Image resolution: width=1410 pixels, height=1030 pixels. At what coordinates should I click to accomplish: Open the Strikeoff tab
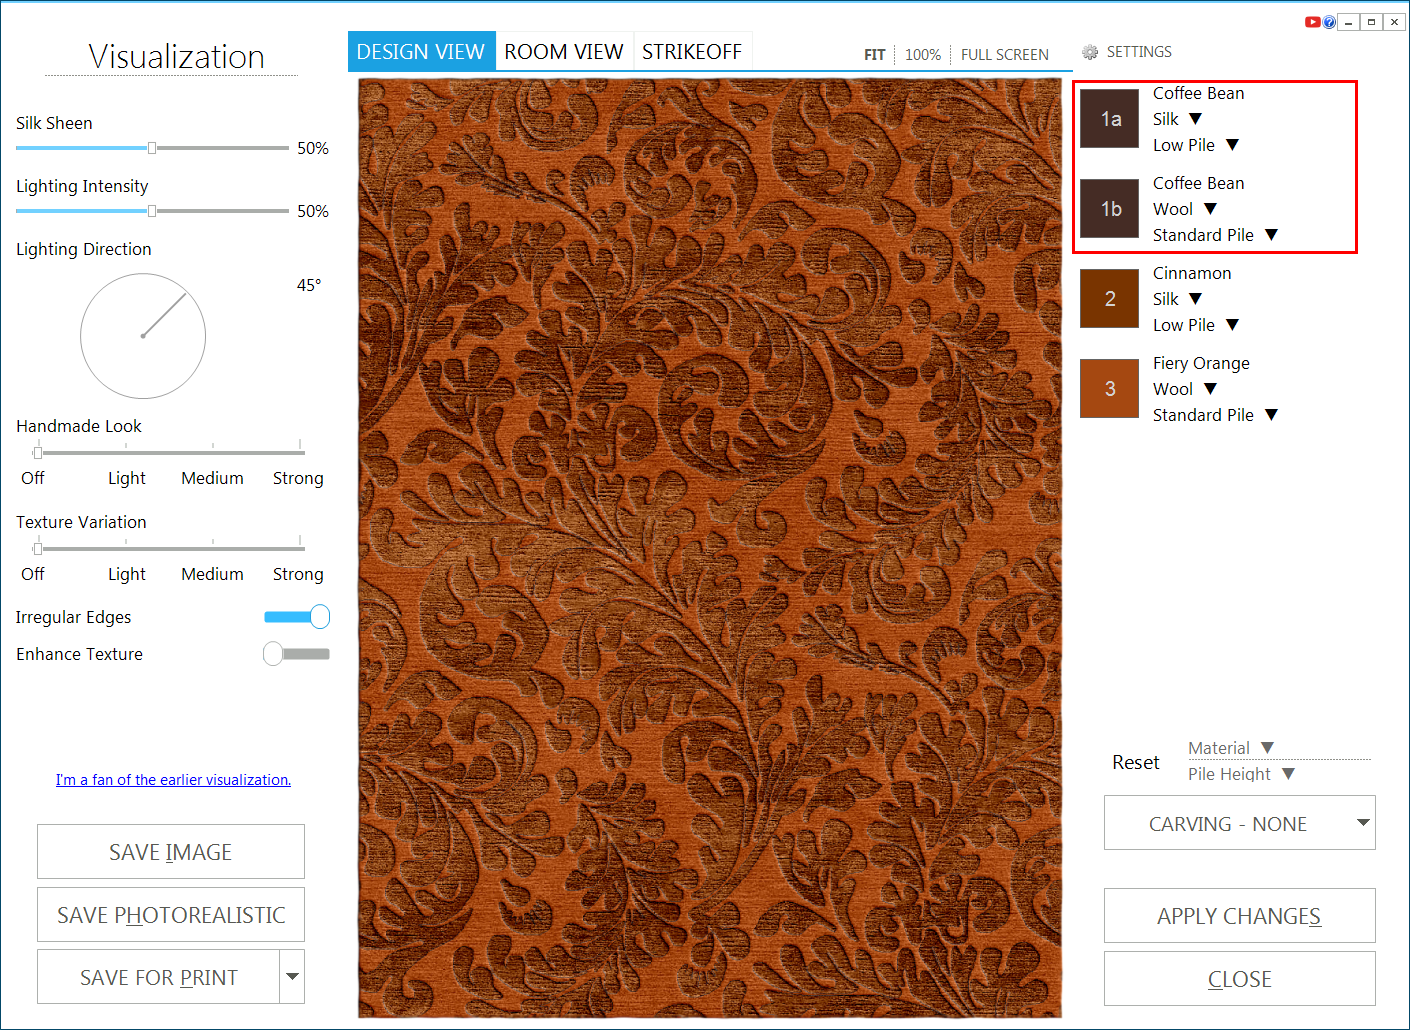pyautogui.click(x=692, y=52)
